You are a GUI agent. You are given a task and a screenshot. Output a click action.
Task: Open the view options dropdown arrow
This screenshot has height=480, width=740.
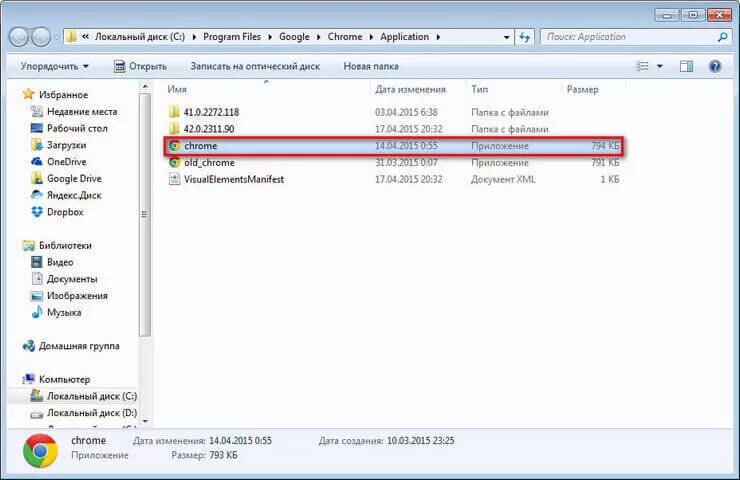coord(660,66)
